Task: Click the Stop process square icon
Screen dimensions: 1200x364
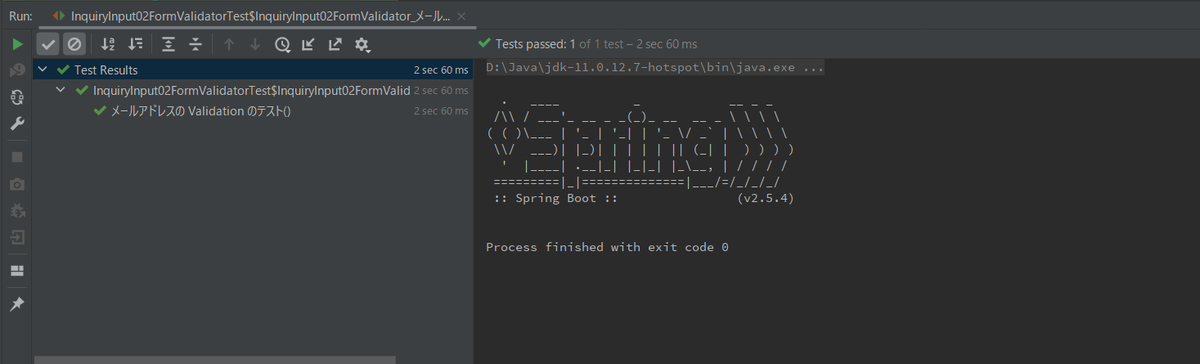Action: (x=17, y=157)
